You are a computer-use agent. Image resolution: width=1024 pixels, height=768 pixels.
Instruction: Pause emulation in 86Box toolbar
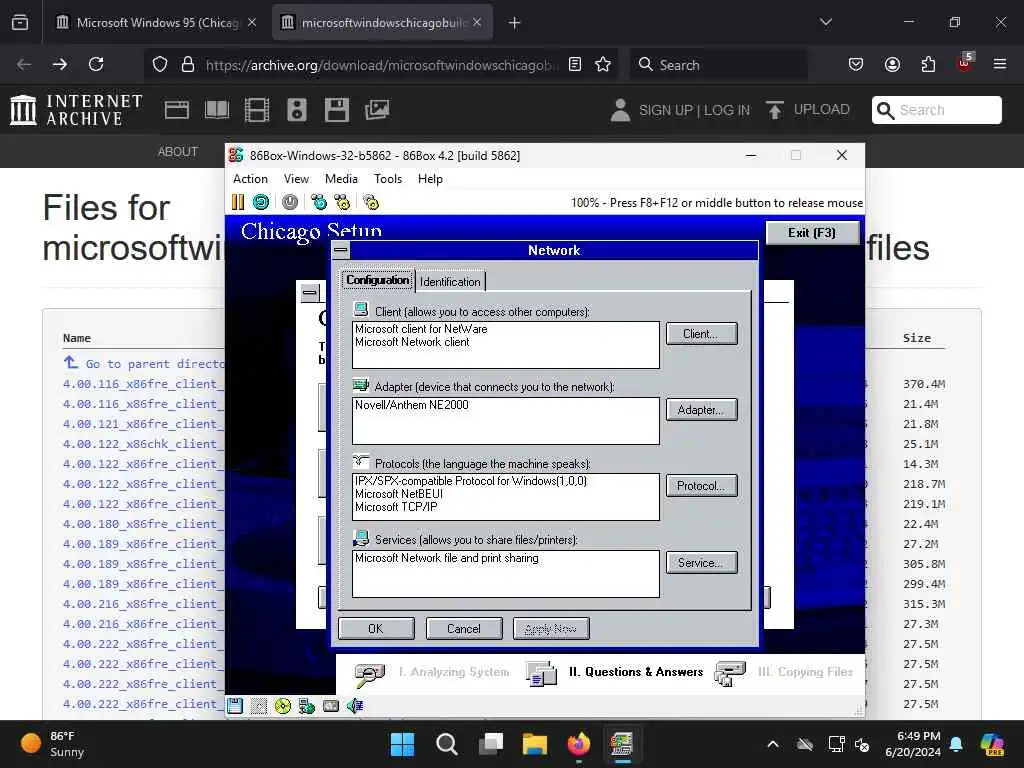pyautogui.click(x=238, y=202)
